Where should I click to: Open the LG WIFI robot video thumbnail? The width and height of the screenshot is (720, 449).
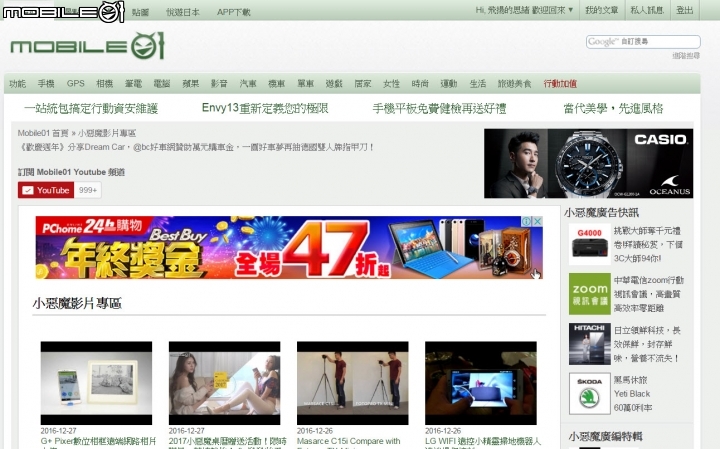click(481, 383)
